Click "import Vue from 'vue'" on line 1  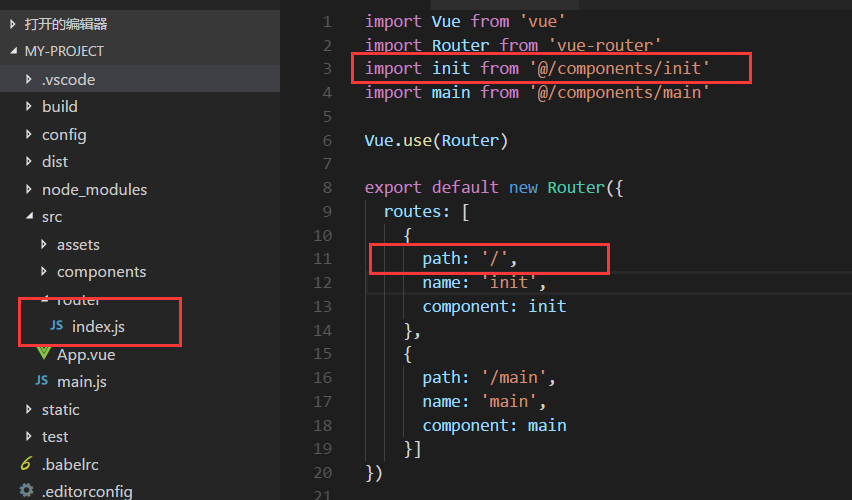point(465,22)
